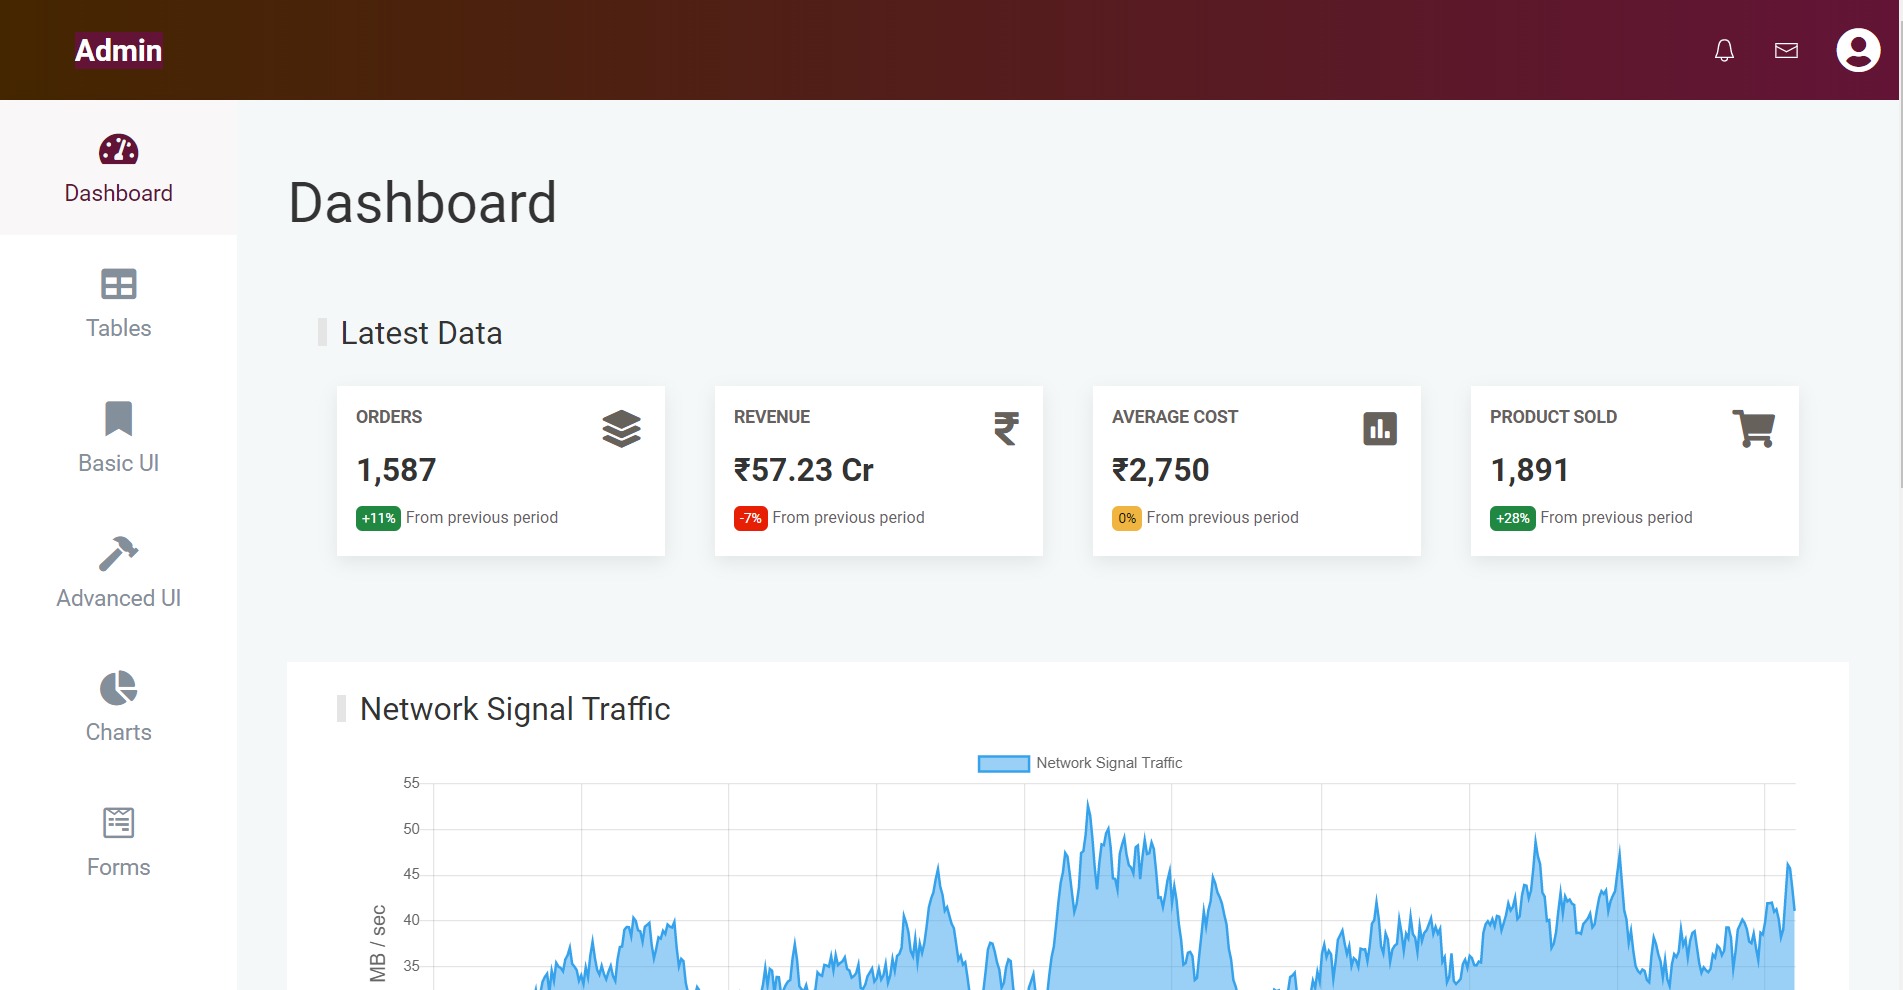The width and height of the screenshot is (1903, 990).
Task: Click the Orders layers stack icon
Action: point(621,429)
